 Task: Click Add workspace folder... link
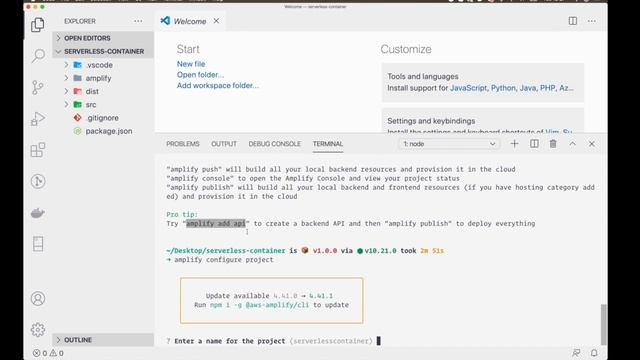point(218,85)
